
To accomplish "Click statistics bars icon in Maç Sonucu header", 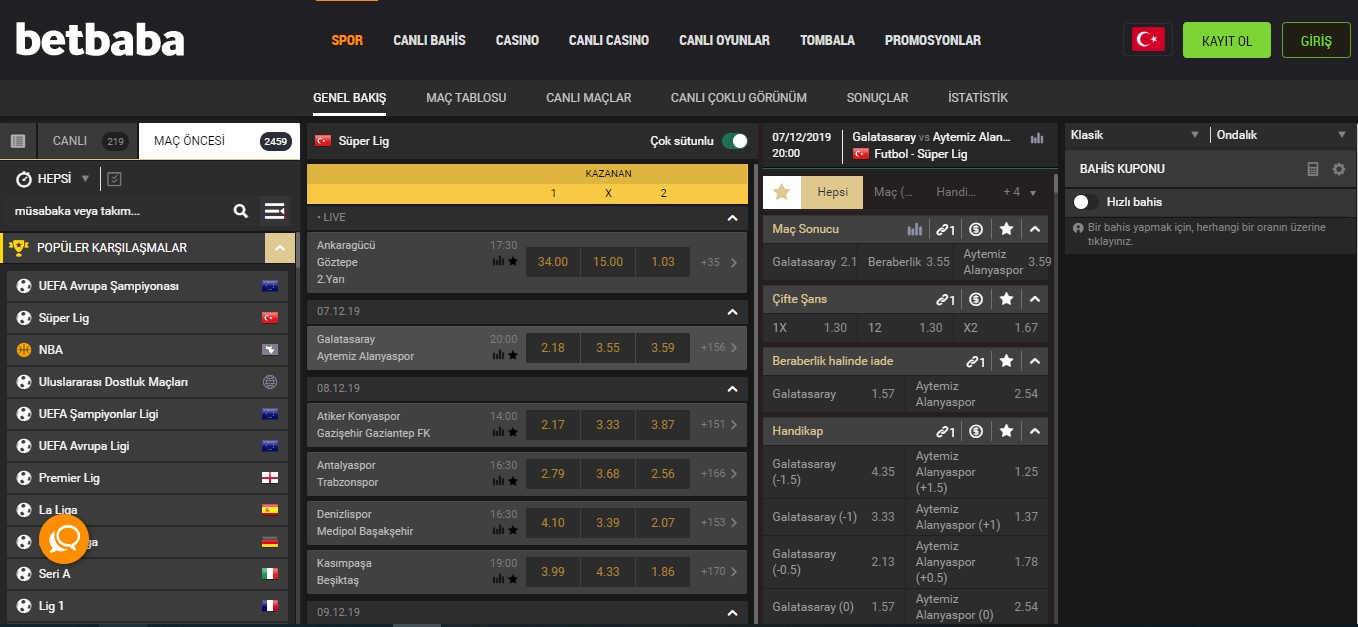I will tap(915, 229).
